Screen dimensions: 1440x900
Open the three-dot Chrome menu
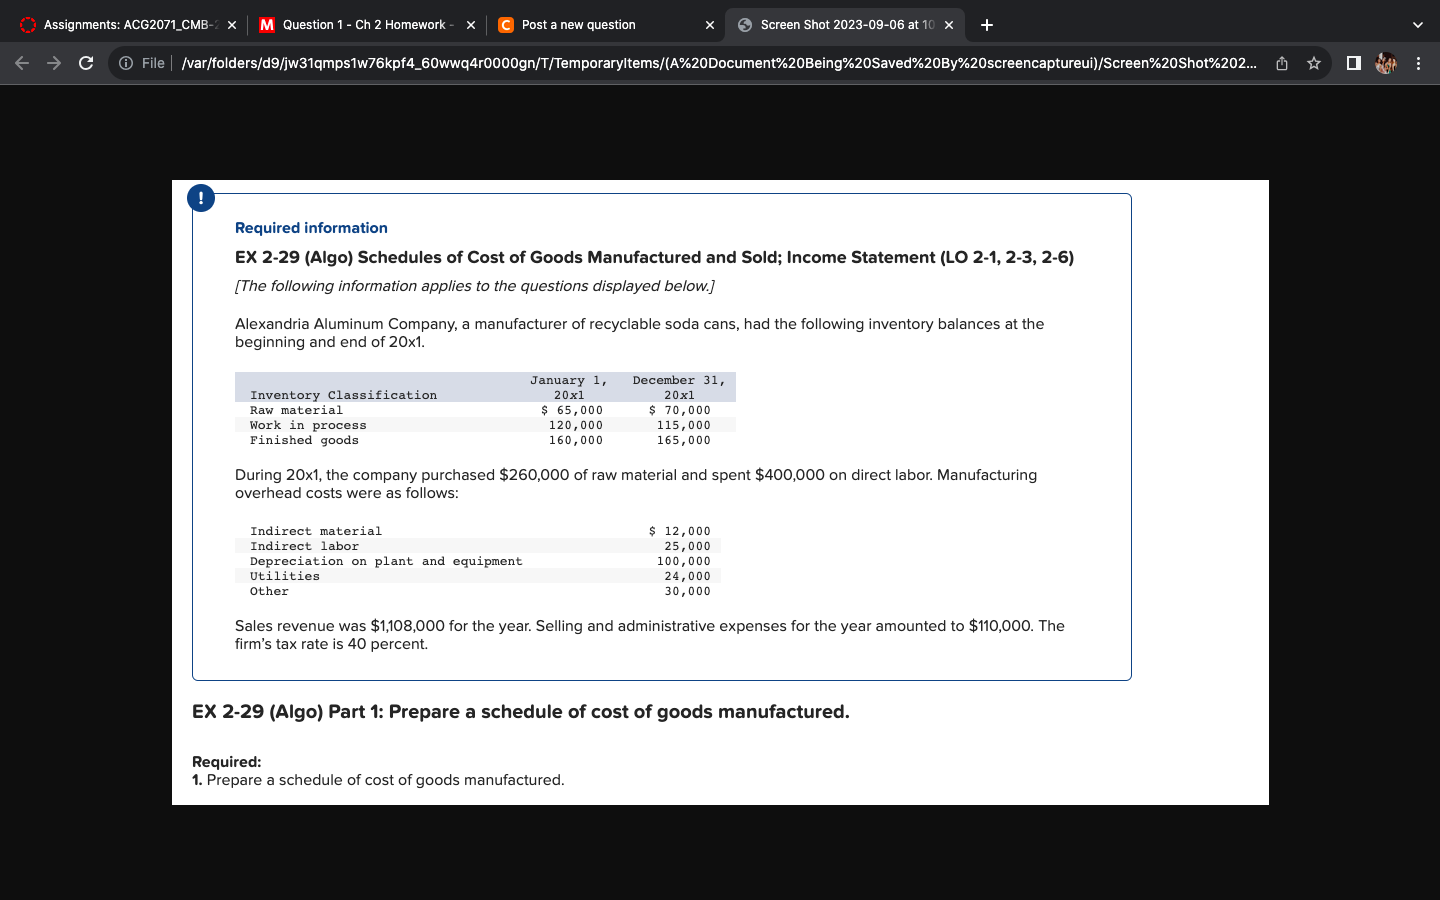pyautogui.click(x=1419, y=62)
